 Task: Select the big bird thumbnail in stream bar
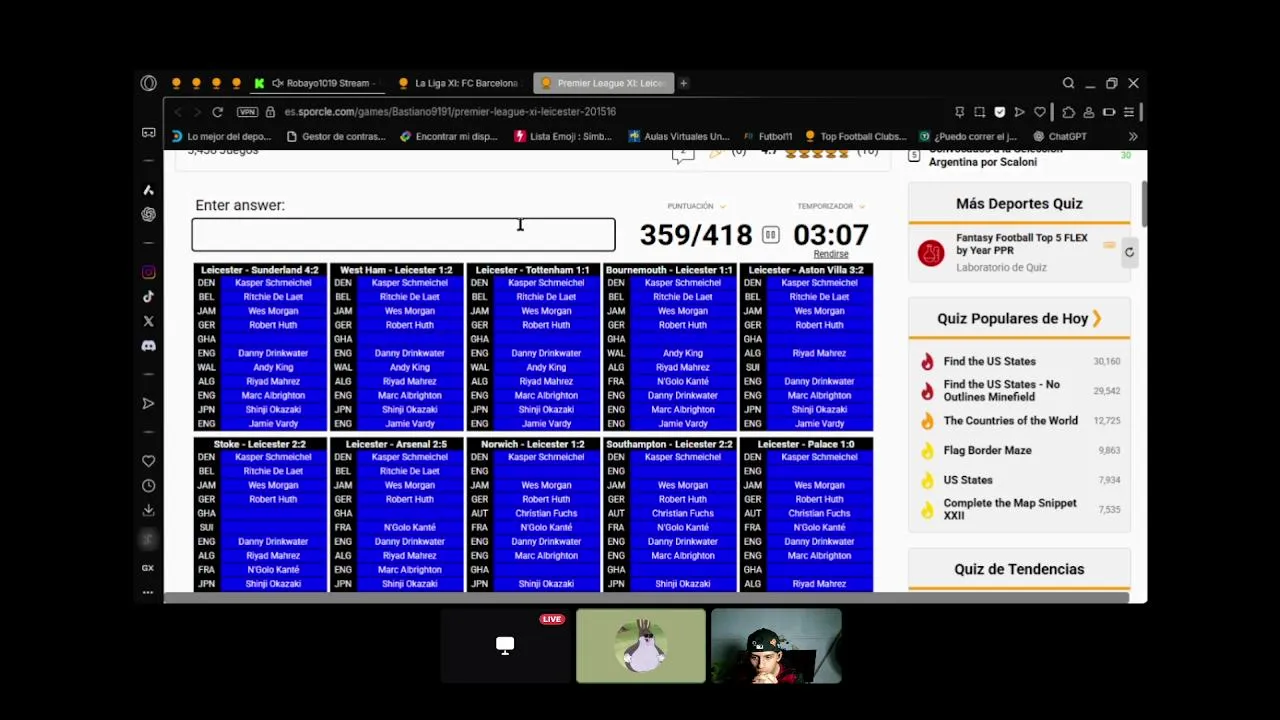(641, 646)
